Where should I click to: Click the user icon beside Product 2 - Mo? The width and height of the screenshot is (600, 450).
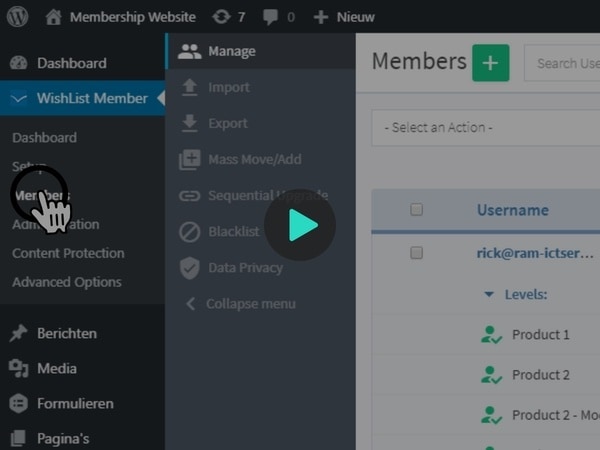pos(491,415)
